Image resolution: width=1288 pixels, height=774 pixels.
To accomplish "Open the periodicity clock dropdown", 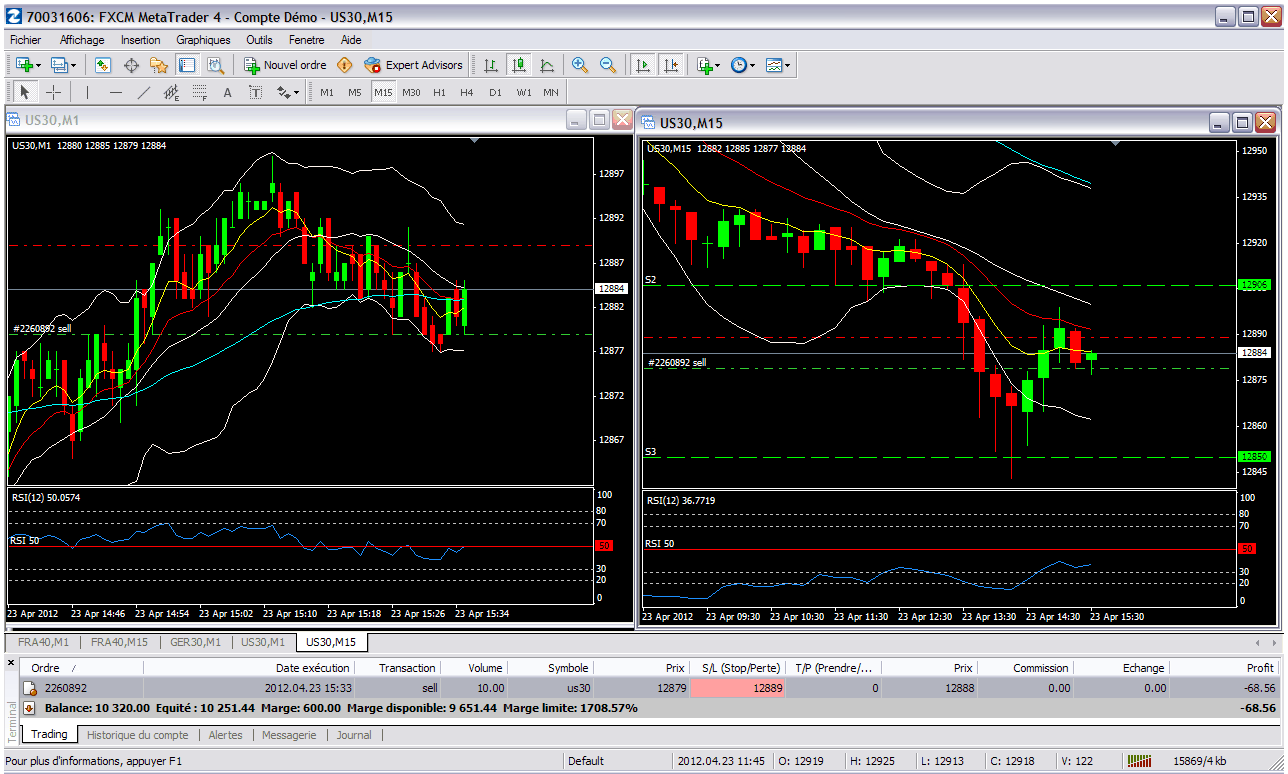I will pyautogui.click(x=742, y=65).
